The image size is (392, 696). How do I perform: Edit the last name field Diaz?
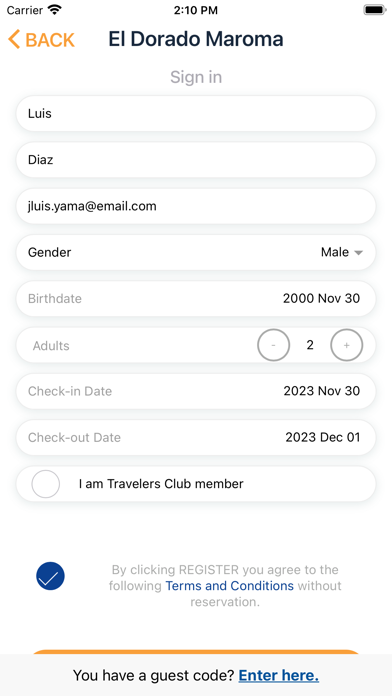pos(196,160)
